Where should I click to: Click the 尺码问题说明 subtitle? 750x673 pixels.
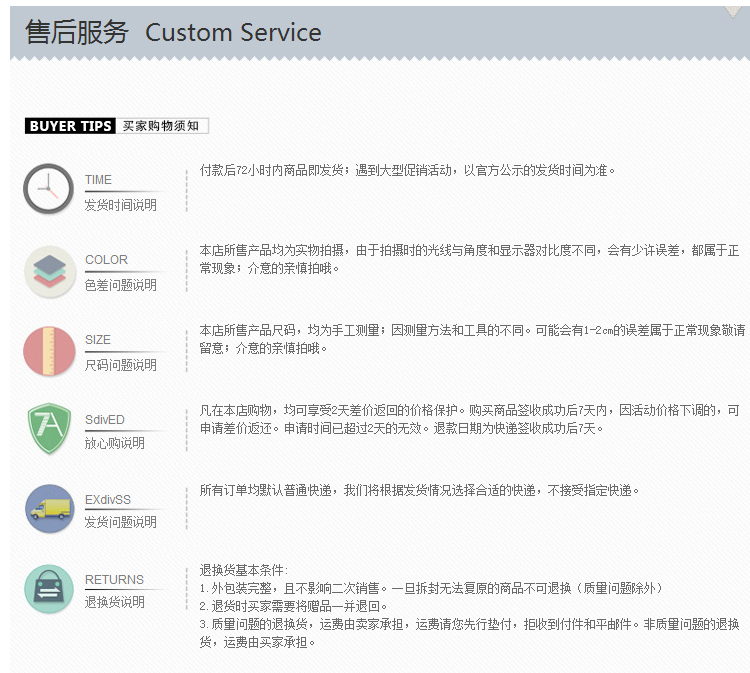tap(120, 365)
